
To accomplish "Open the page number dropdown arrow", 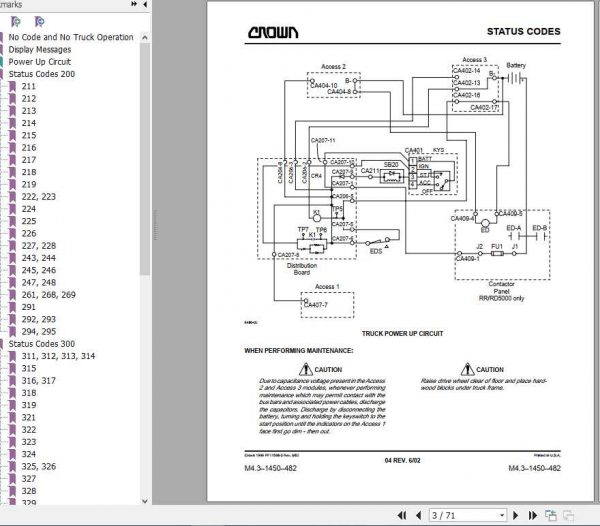I will click(502, 515).
